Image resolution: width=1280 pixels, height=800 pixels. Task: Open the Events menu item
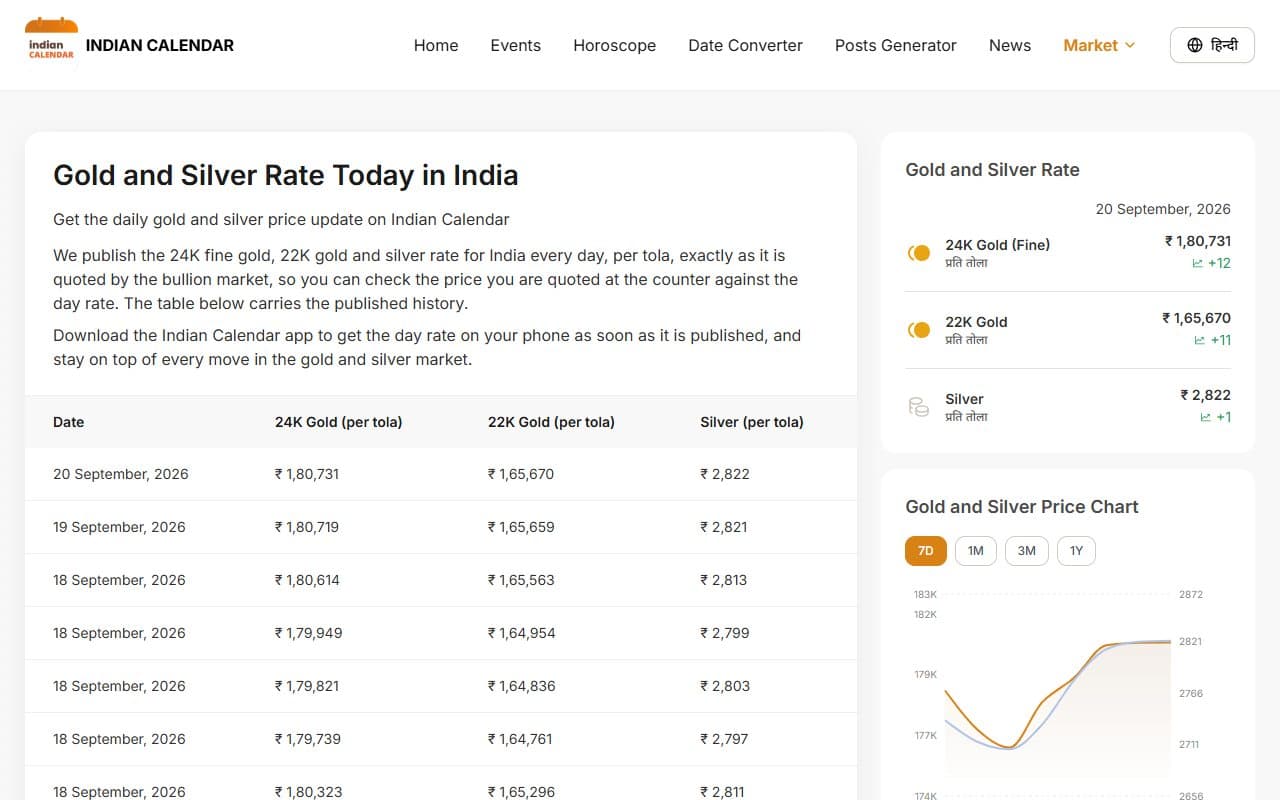coord(515,45)
